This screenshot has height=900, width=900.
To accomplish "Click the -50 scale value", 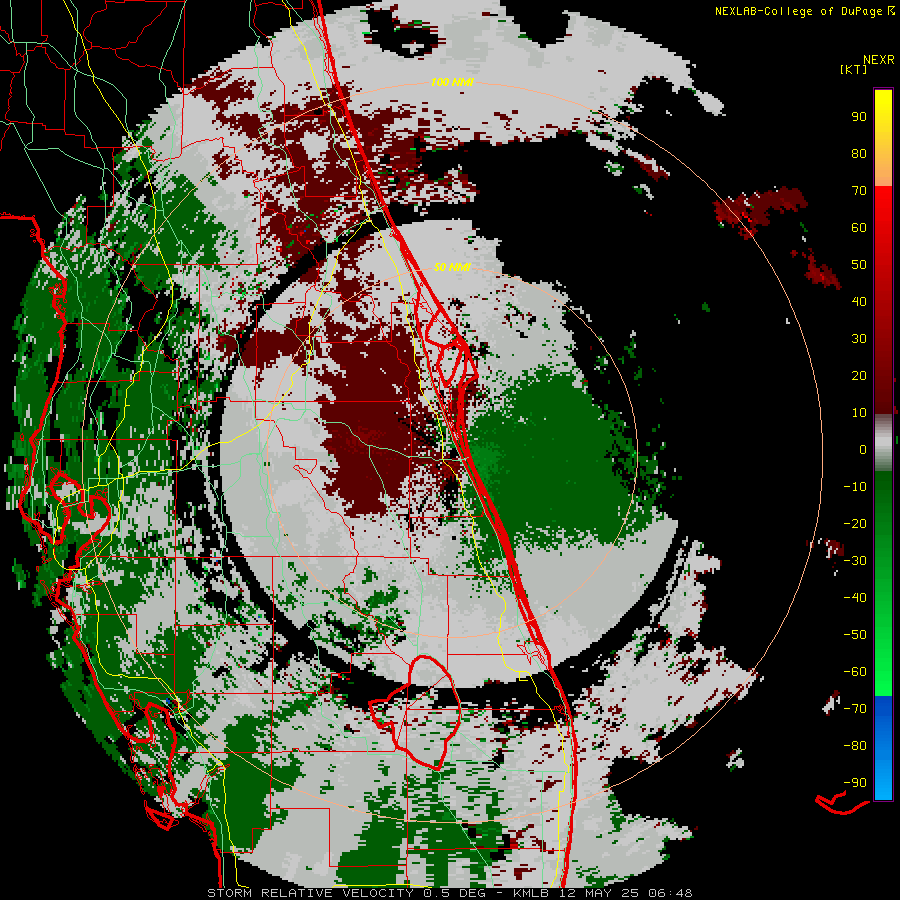I will (x=855, y=635).
